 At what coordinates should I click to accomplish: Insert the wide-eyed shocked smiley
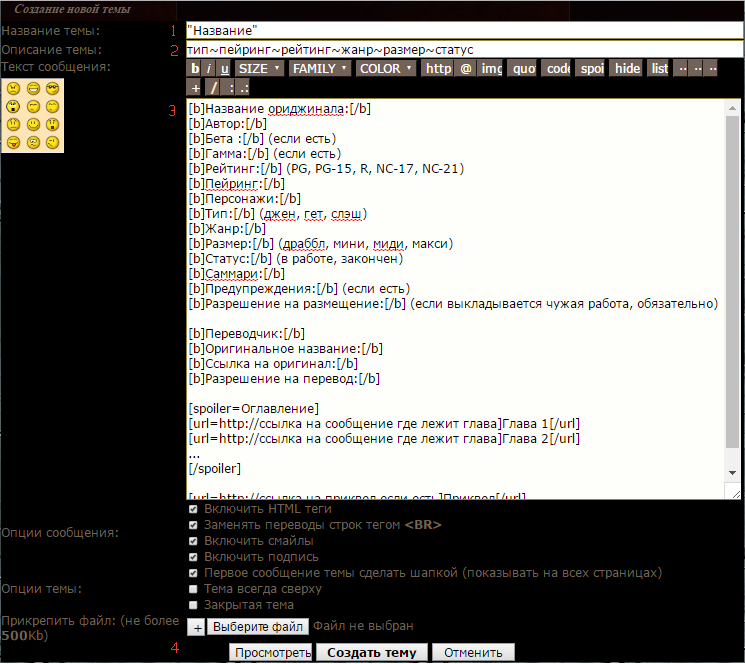[x=13, y=106]
